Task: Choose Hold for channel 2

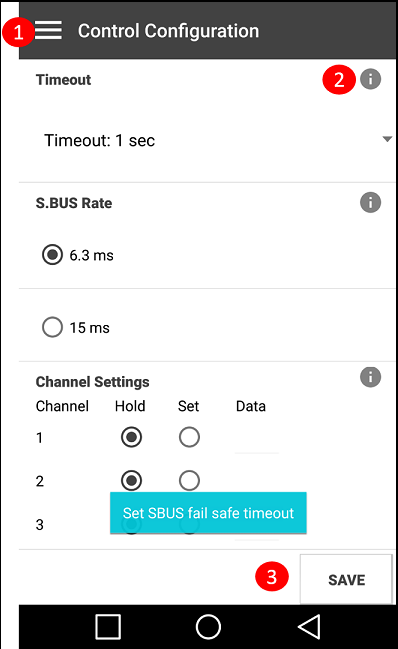Action: (x=132, y=481)
